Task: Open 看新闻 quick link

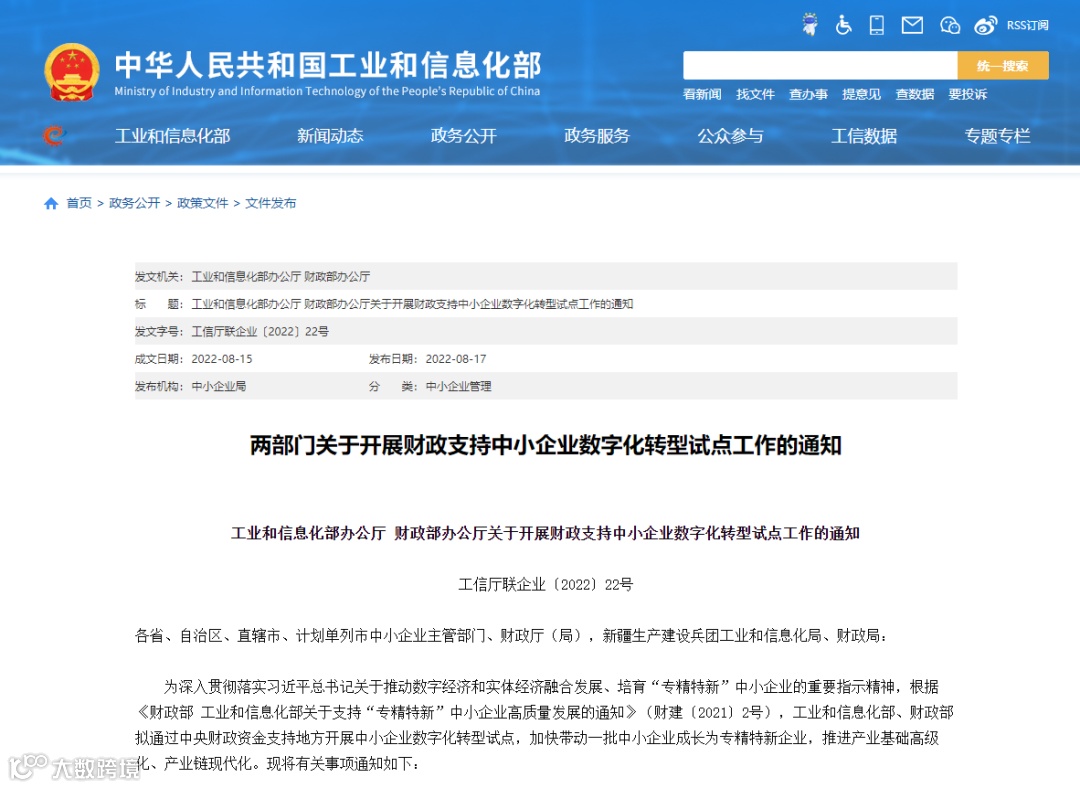Action: (x=702, y=94)
